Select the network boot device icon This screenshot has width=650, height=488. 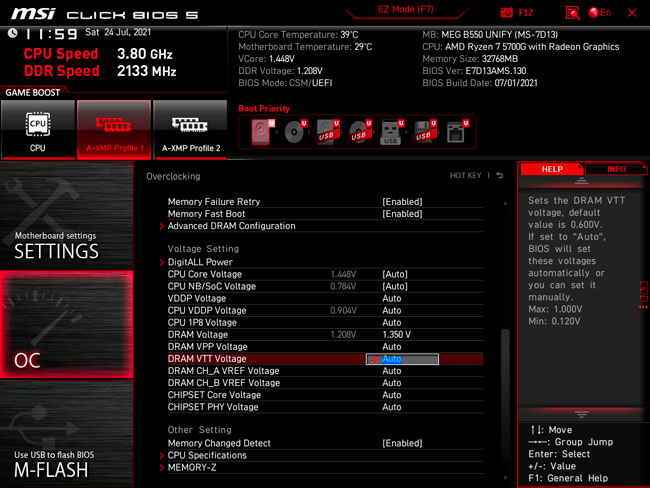pyautogui.click(x=457, y=132)
